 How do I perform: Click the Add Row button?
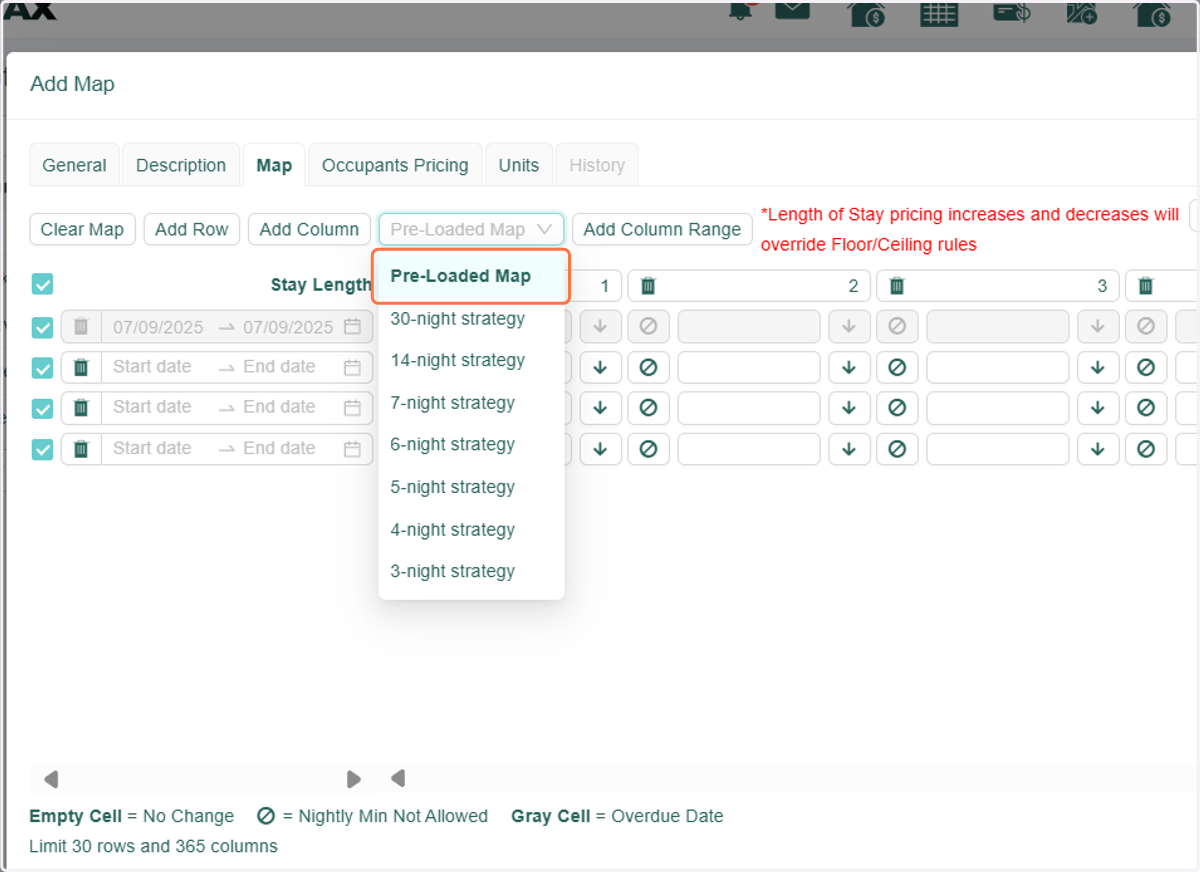[x=192, y=229]
